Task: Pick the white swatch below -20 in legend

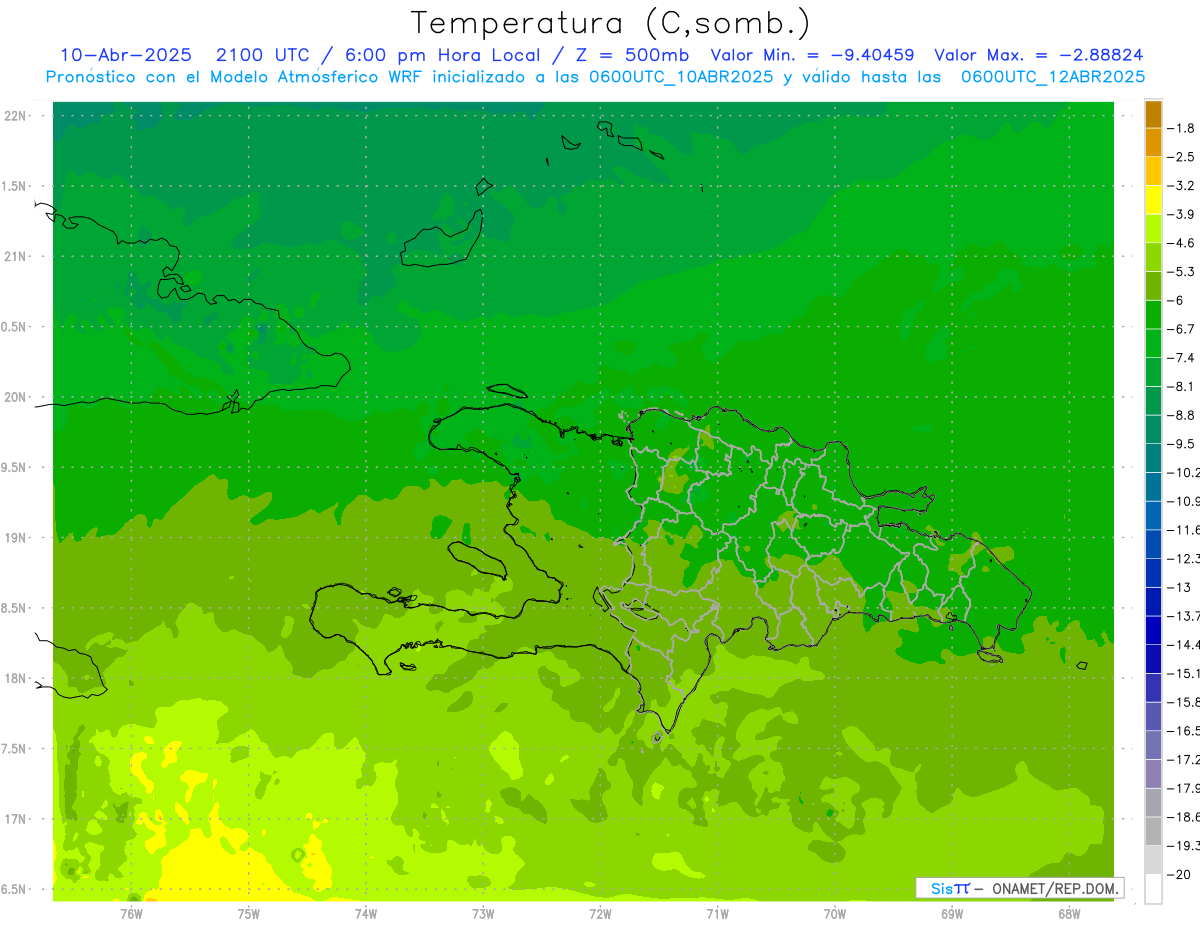Action: pos(1154,889)
